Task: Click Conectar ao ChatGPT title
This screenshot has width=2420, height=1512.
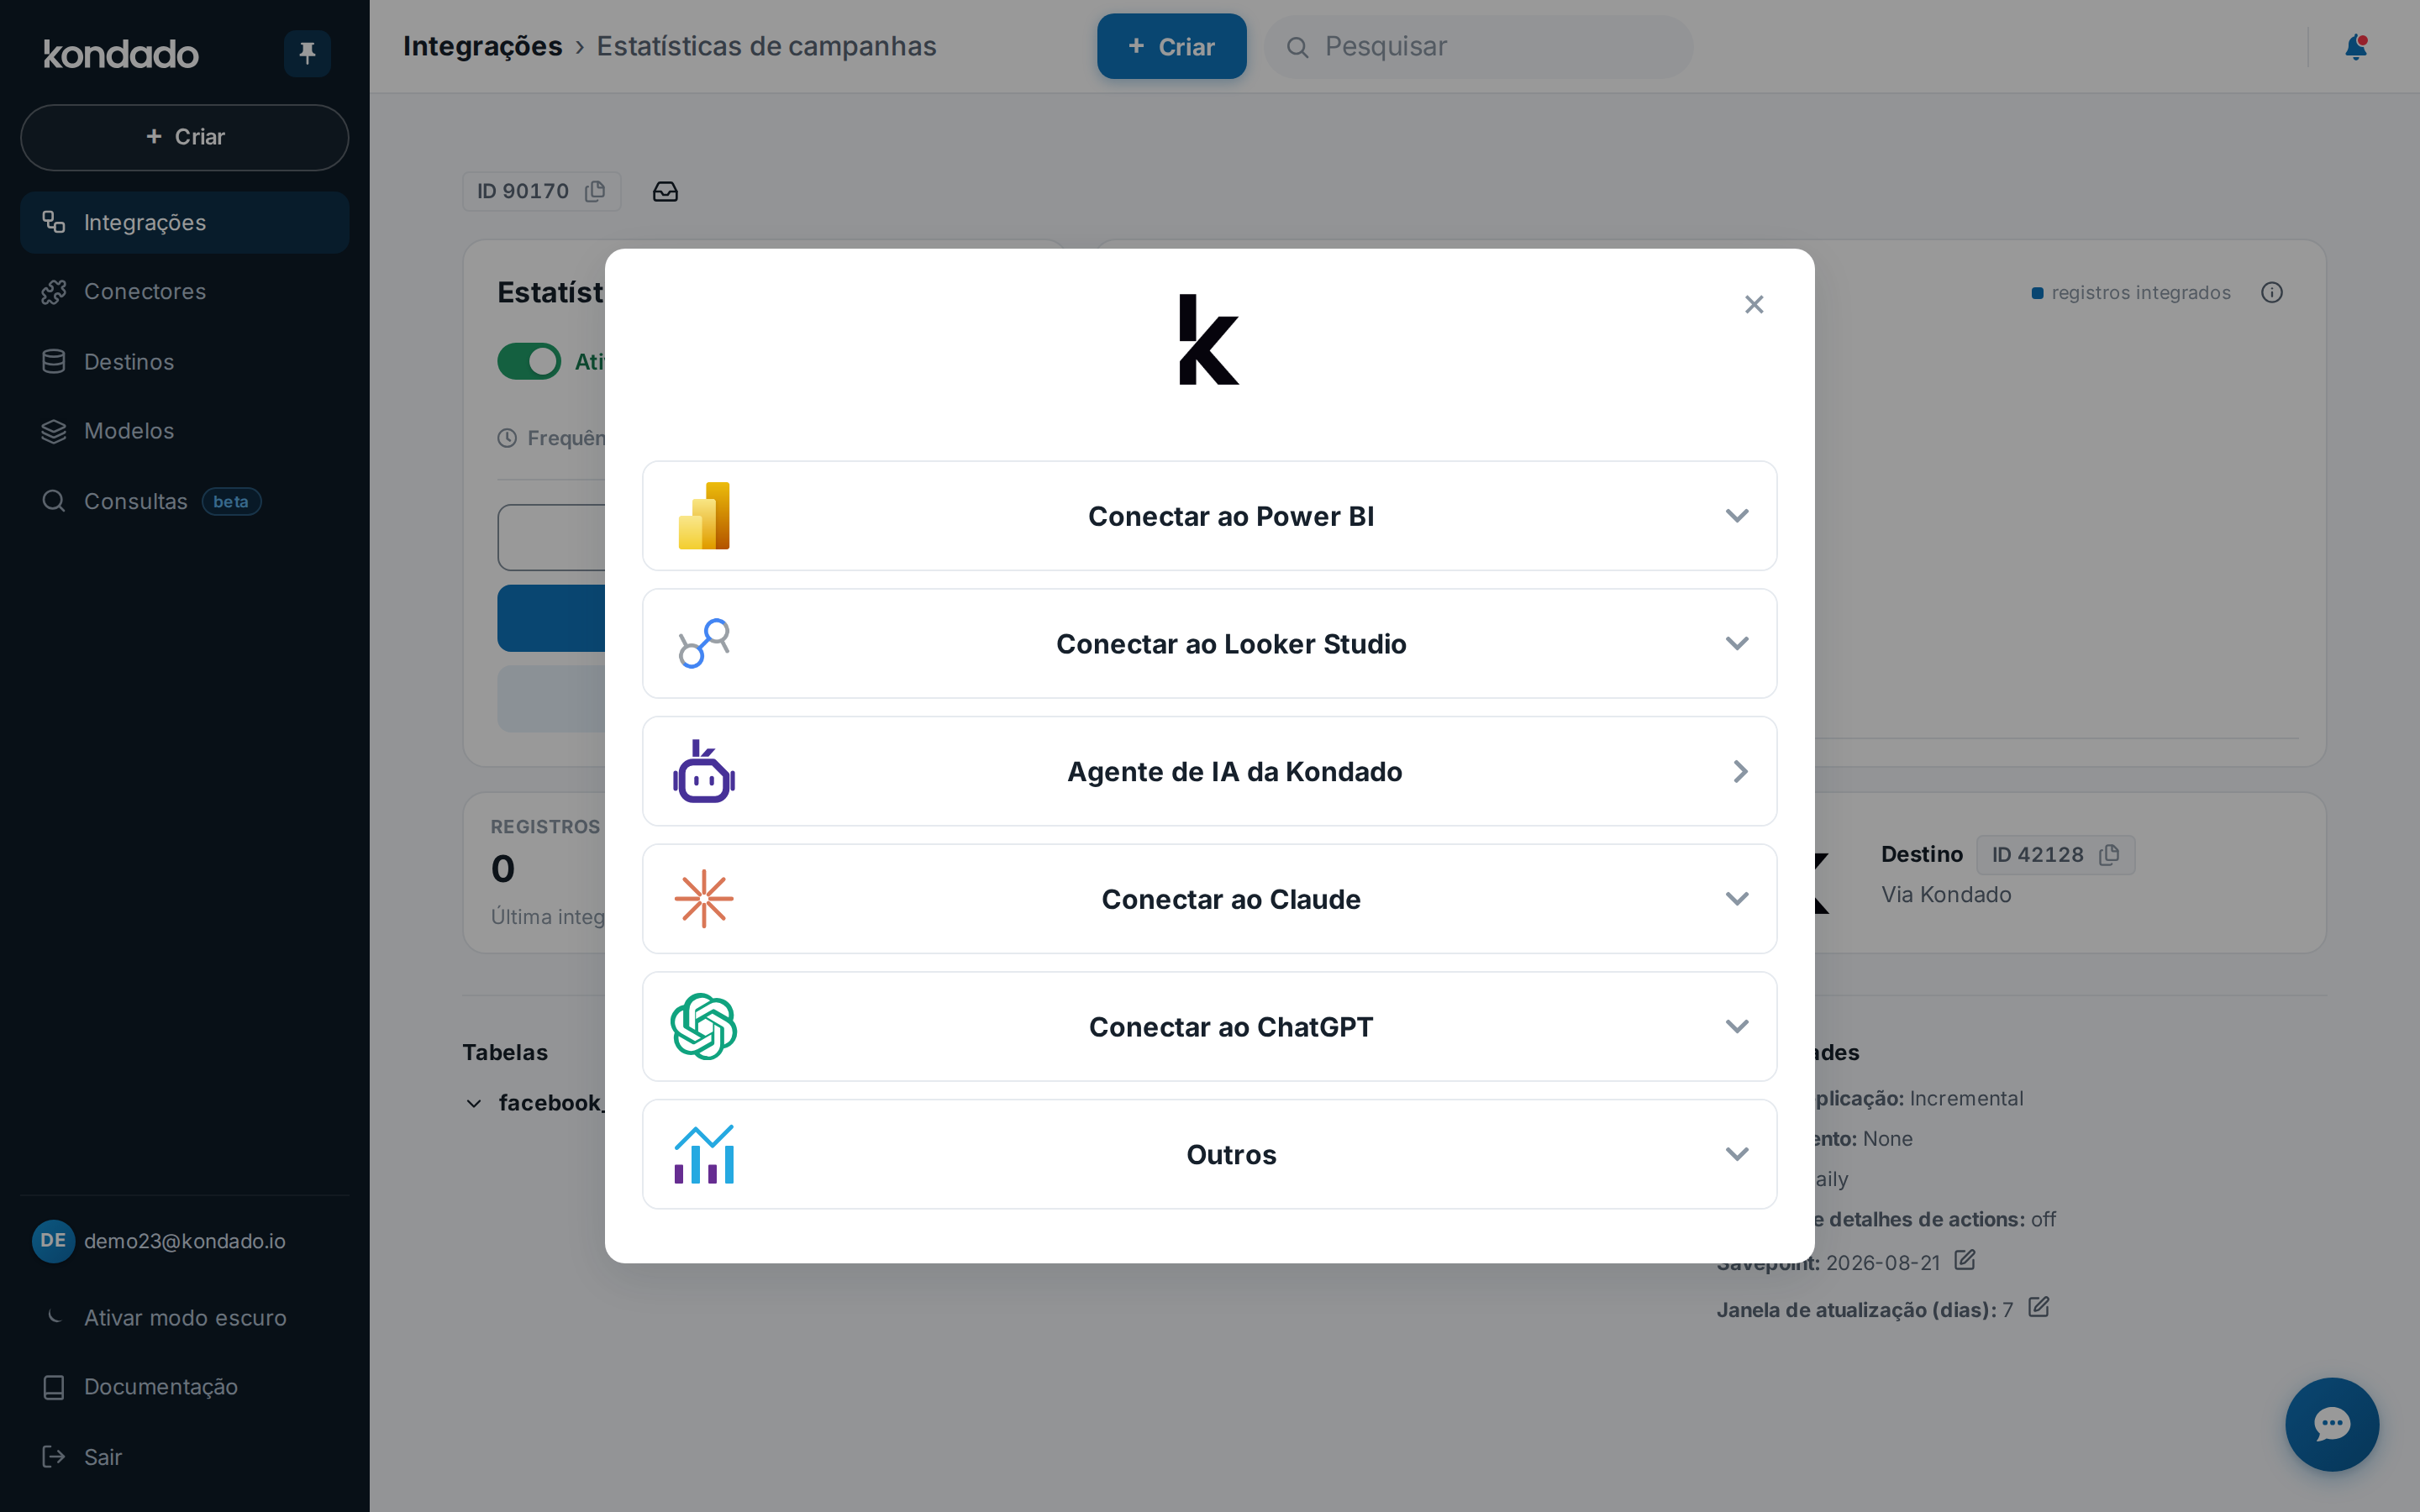Action: pos(1231,1026)
